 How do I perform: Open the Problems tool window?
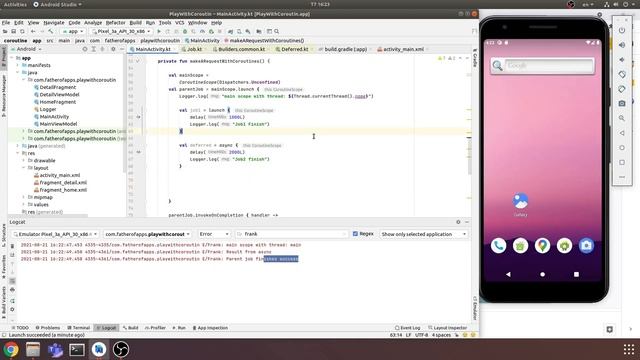[x=48, y=328]
